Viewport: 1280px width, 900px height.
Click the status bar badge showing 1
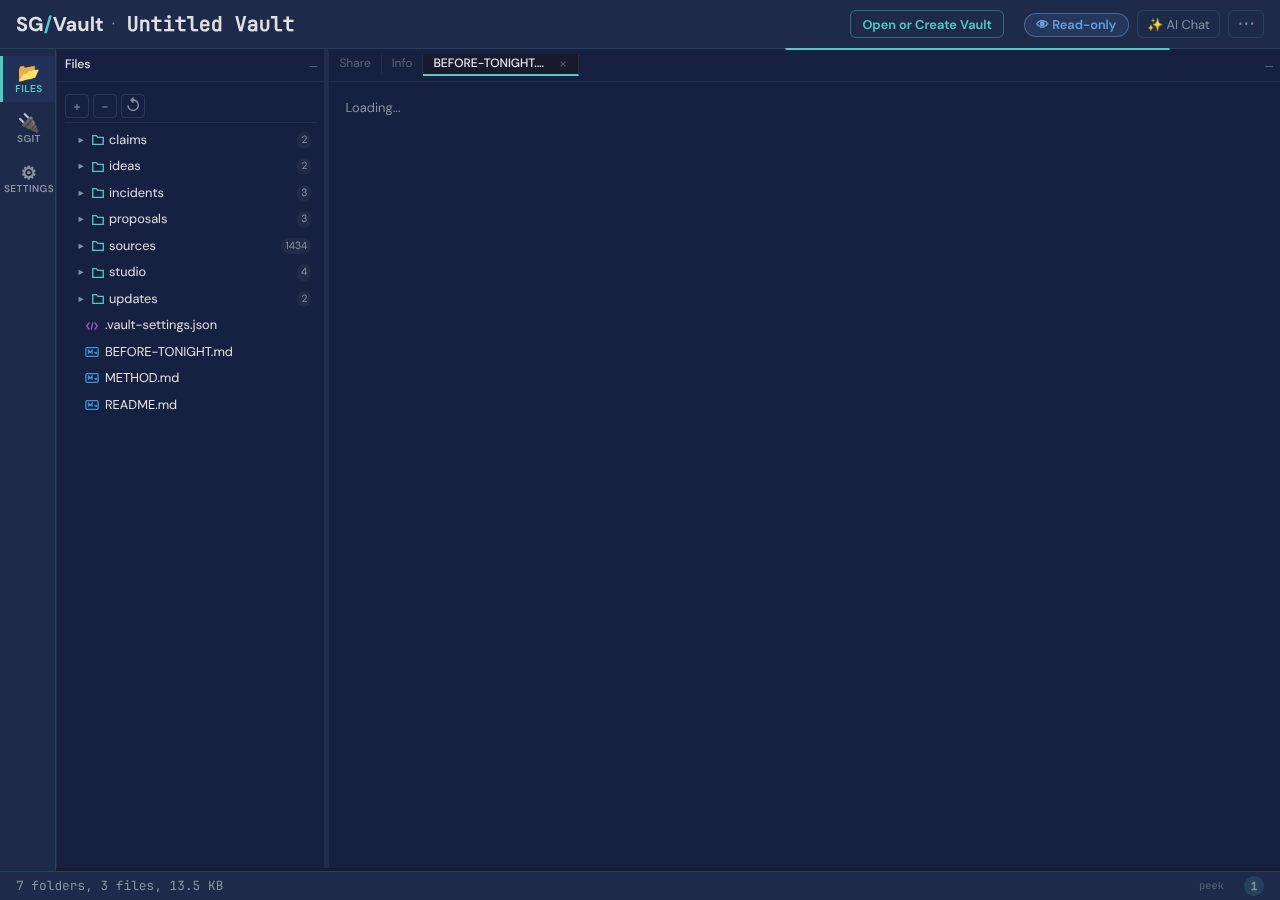(1254, 886)
